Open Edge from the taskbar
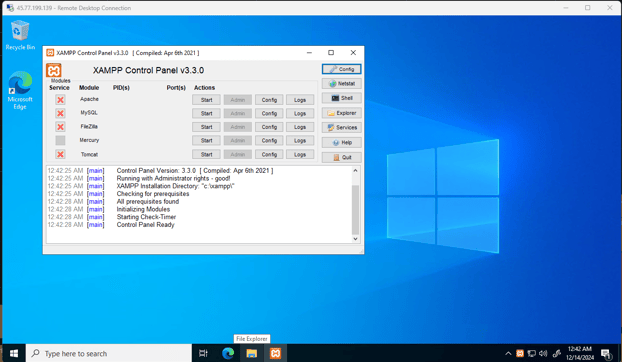622x362 pixels. [228, 353]
